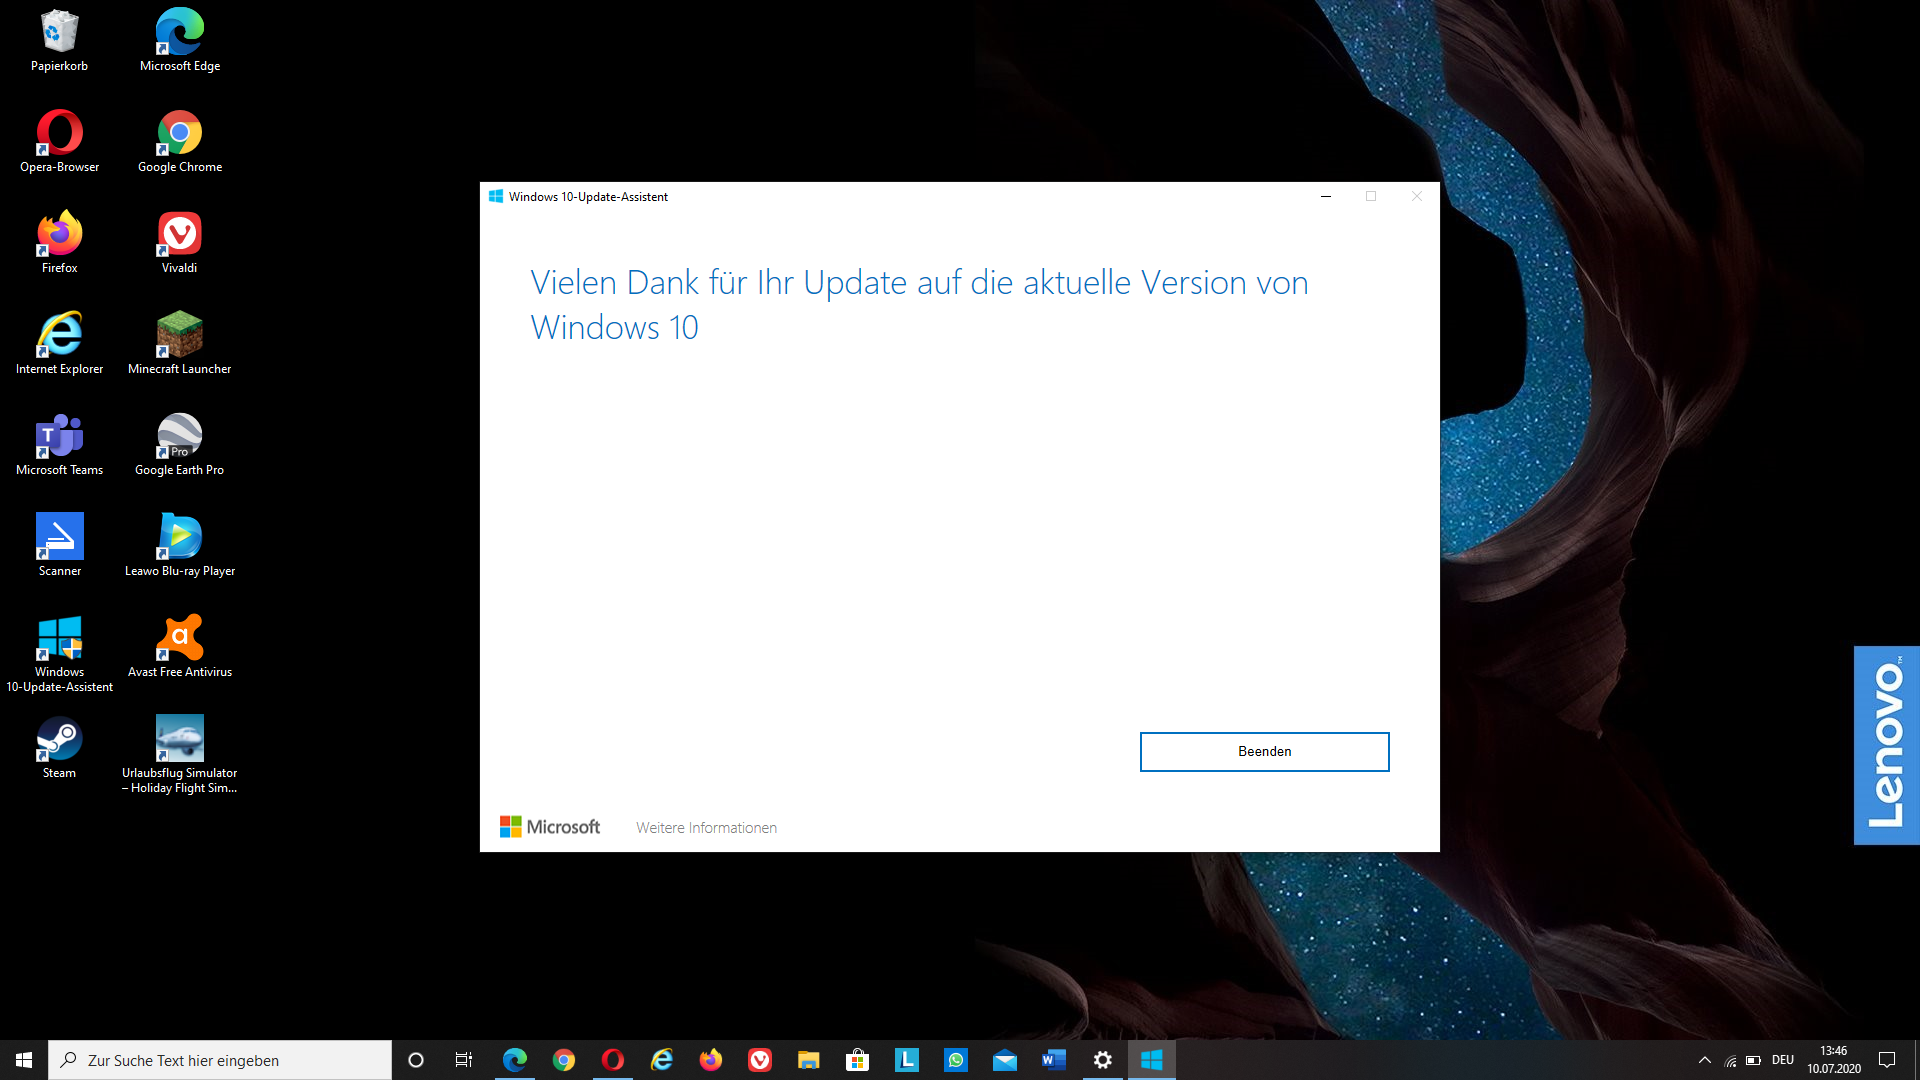Click Beenden to close update assistant
1920x1080 pixels.
tap(1263, 750)
